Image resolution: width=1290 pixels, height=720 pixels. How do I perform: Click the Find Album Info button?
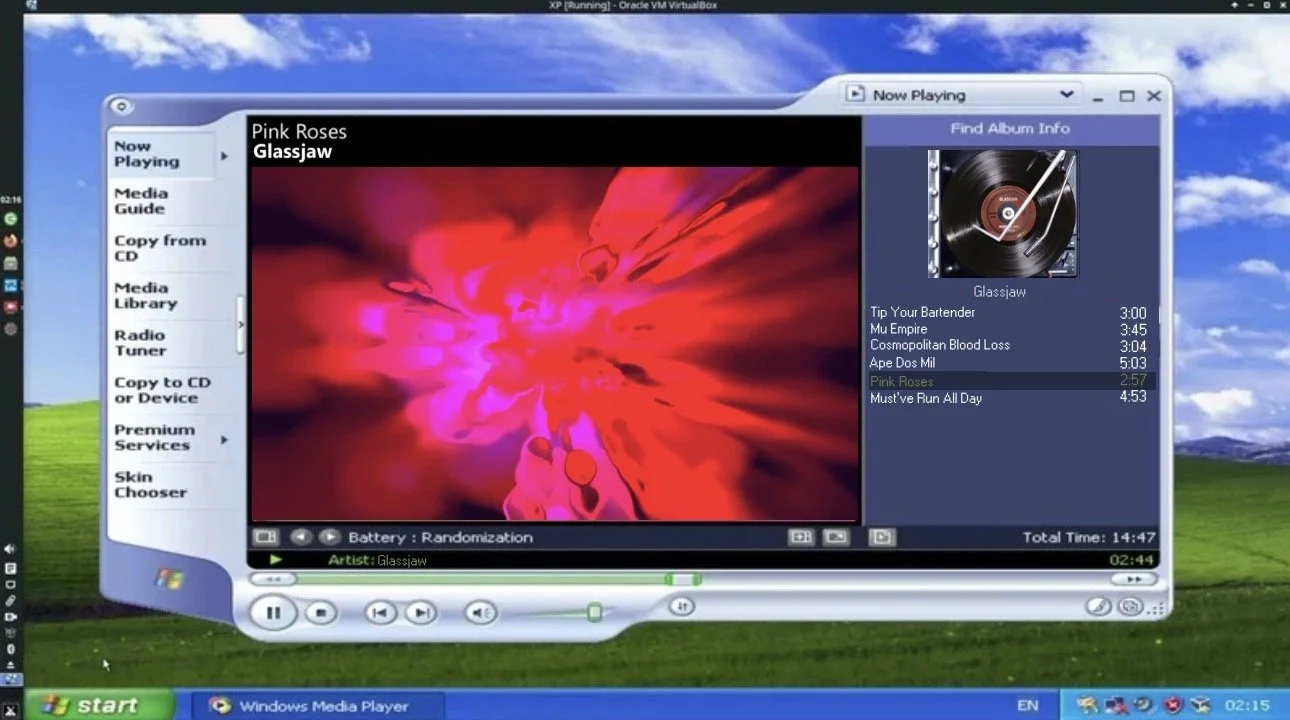point(1010,128)
